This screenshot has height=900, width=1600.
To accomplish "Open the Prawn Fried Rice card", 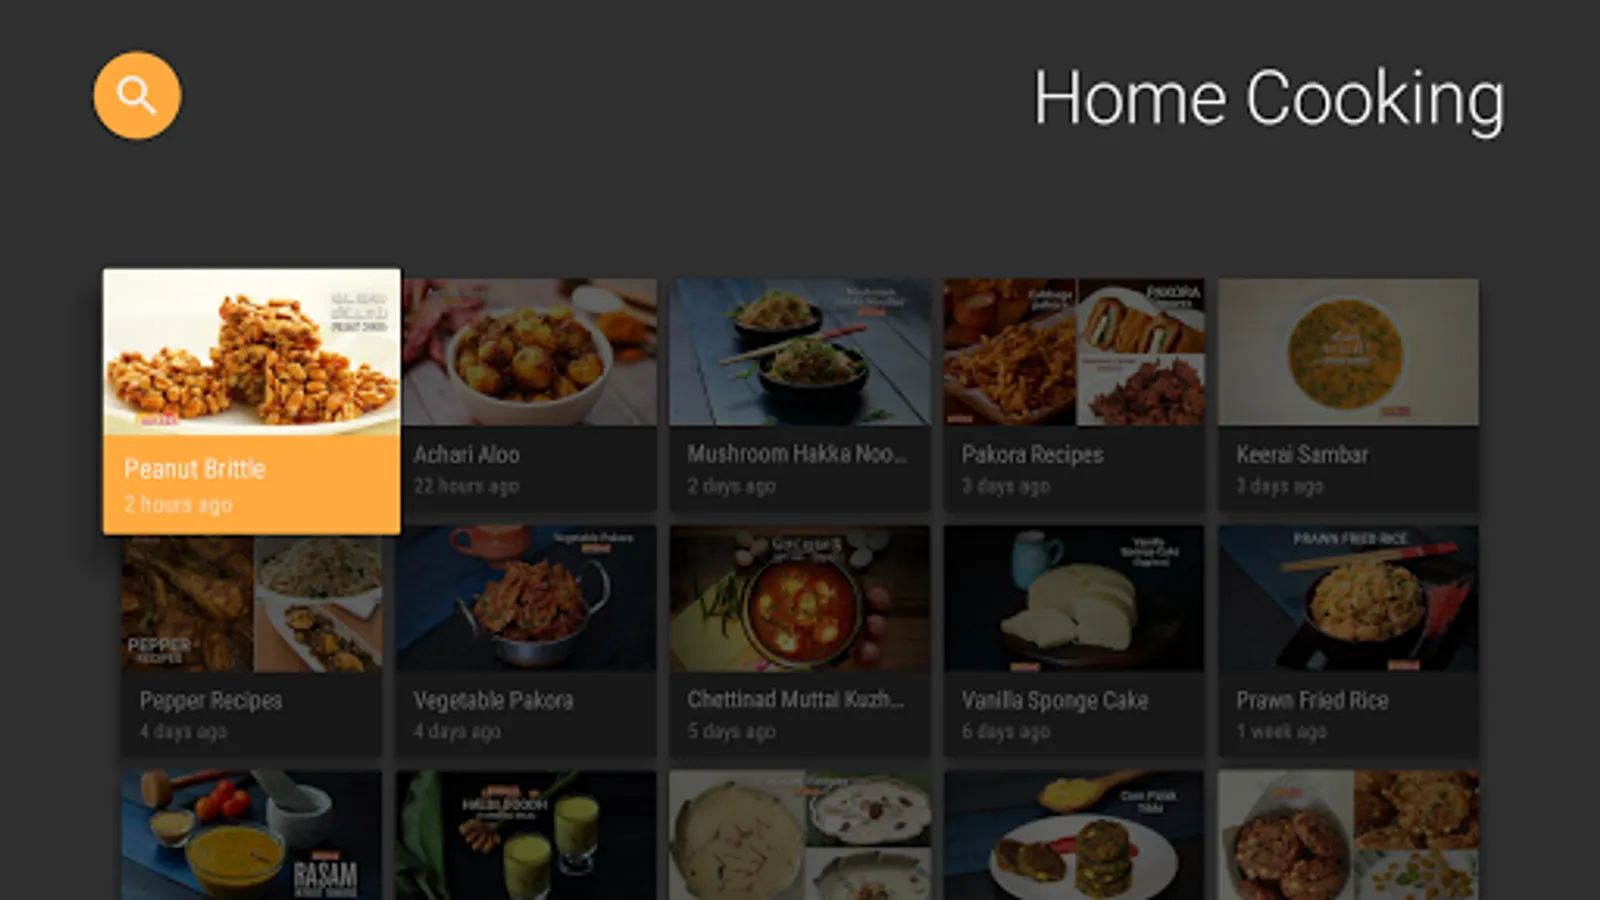I will (x=1348, y=641).
